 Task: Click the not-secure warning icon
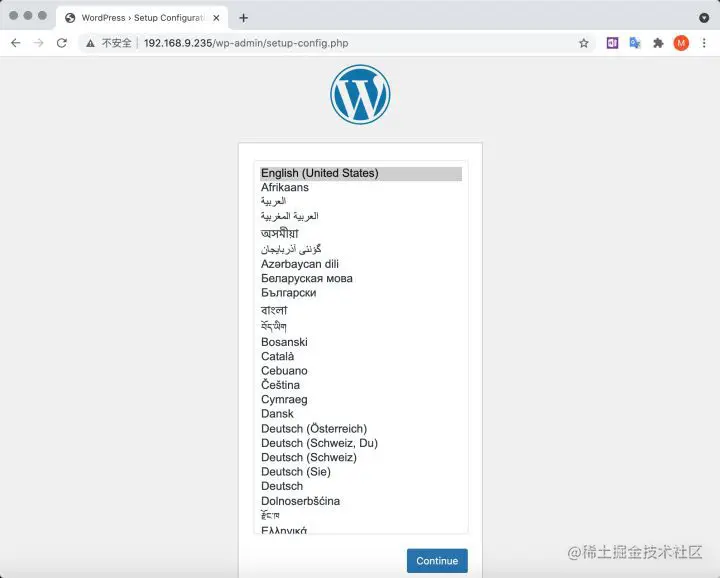pyautogui.click(x=90, y=43)
